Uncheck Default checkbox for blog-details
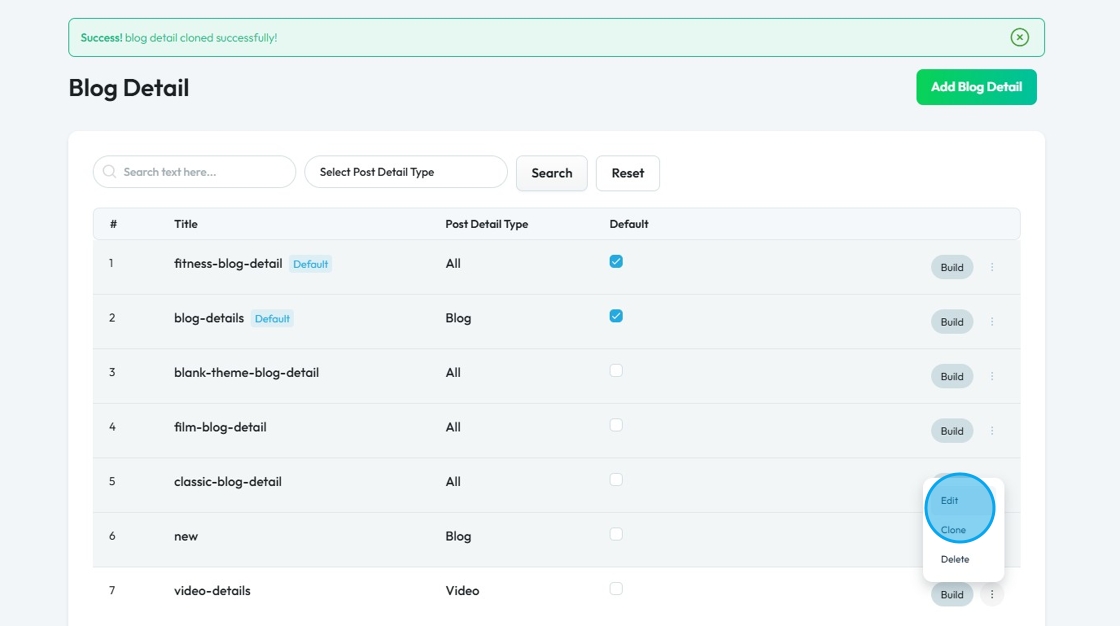 [616, 316]
